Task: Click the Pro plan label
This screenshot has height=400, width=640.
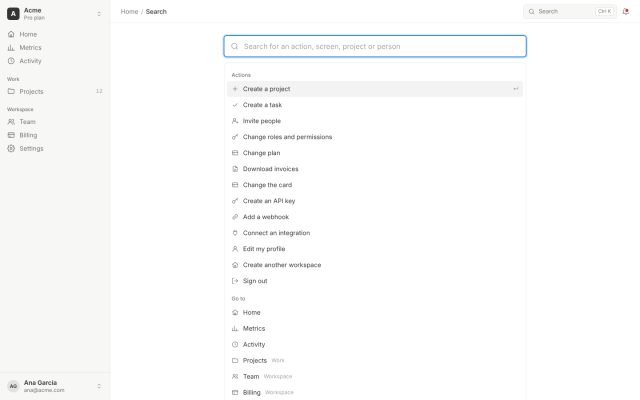Action: click(34, 18)
